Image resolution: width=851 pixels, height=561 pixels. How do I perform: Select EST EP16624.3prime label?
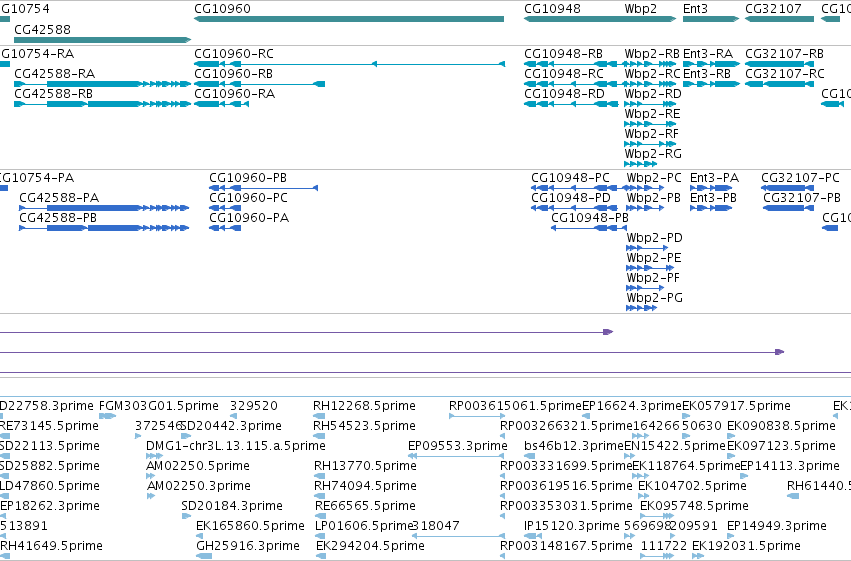point(632,406)
